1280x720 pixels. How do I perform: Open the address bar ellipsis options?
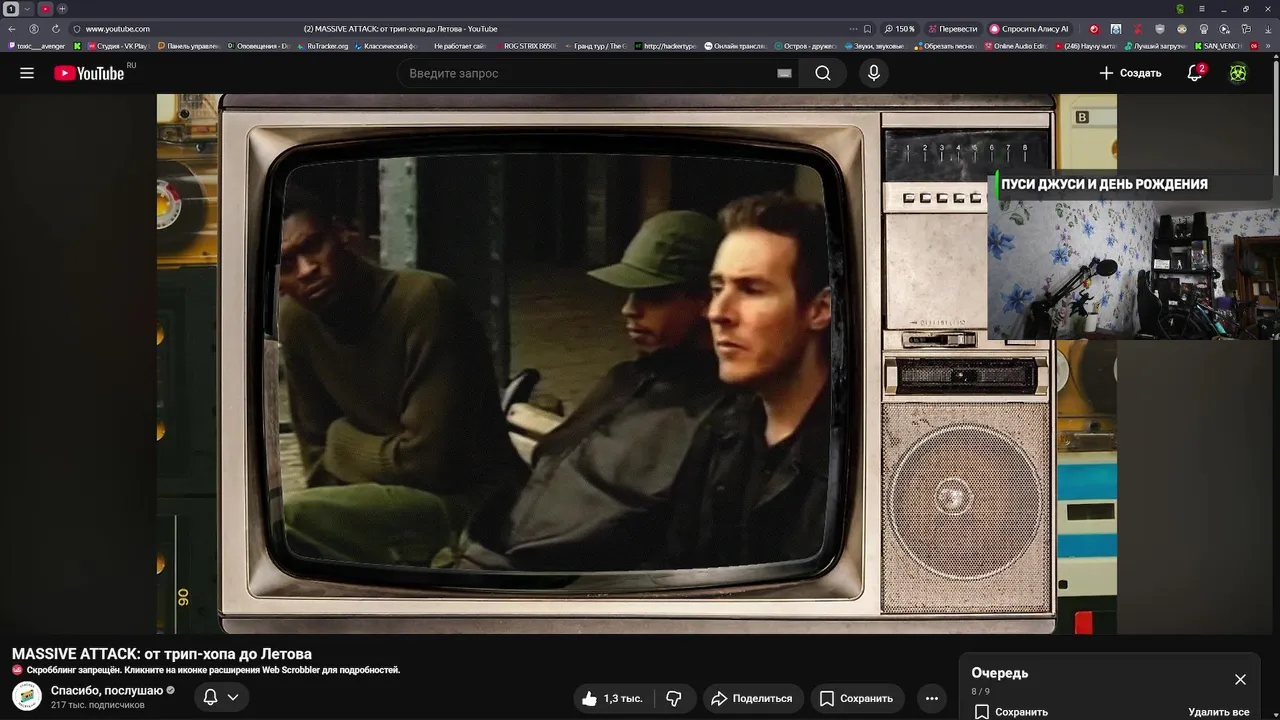[x=853, y=29]
